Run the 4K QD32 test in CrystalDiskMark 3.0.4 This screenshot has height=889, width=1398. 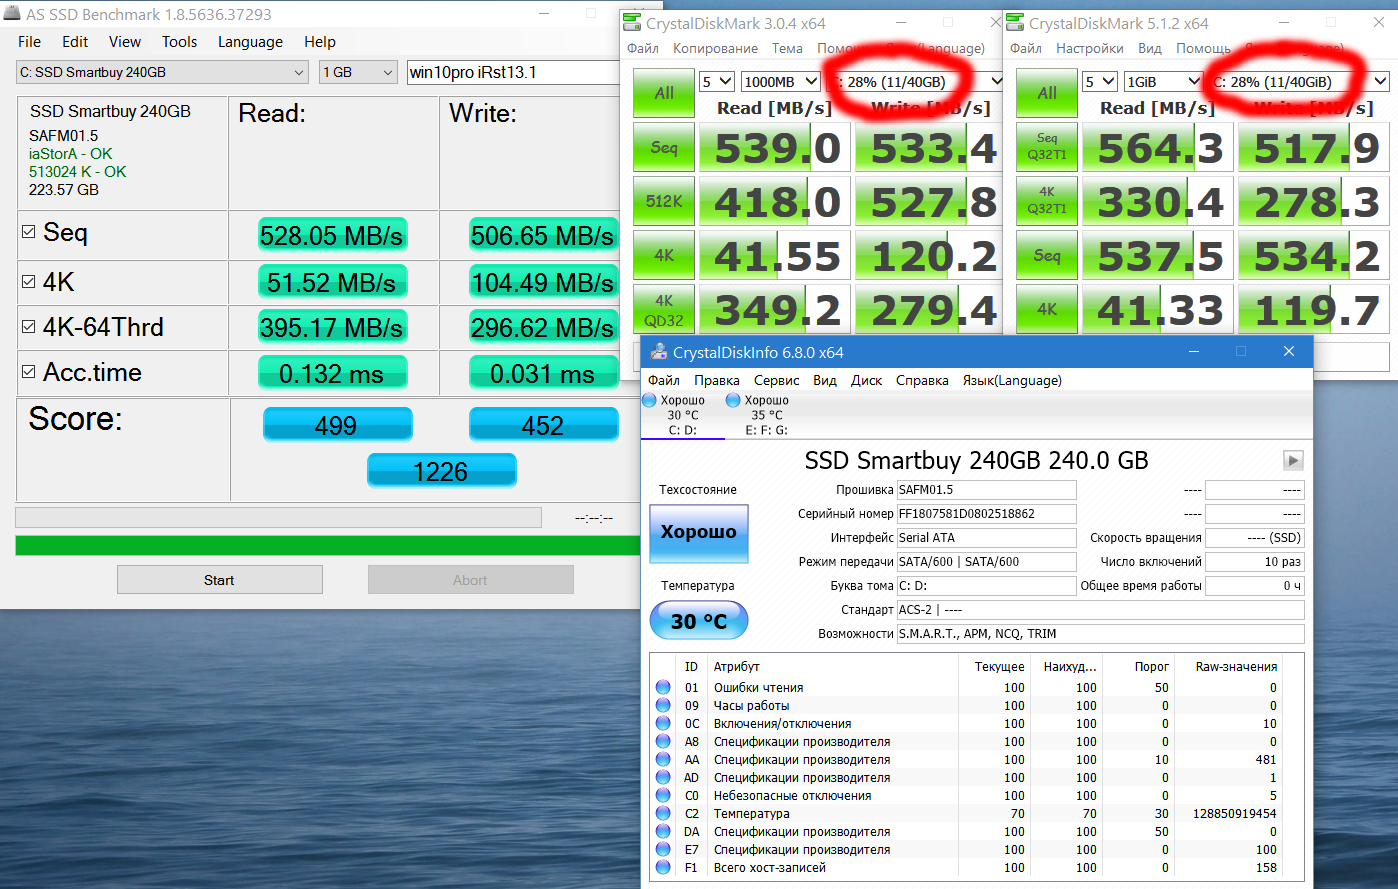point(664,309)
